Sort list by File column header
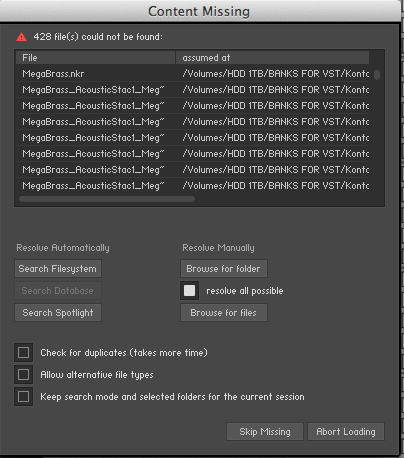Screen dimensions: 404x458 [x=95, y=58]
